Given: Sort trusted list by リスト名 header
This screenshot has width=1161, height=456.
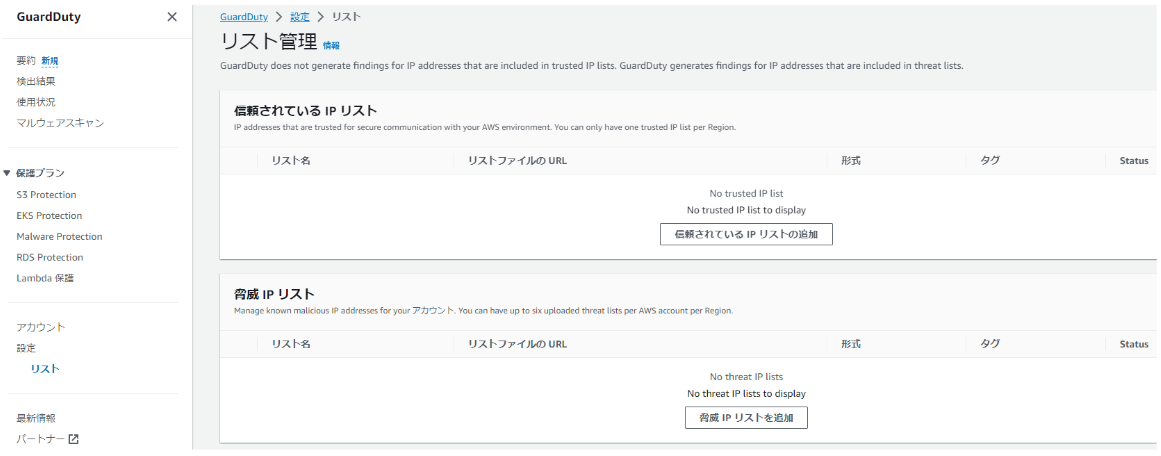Looking at the screenshot, I should [x=290, y=161].
